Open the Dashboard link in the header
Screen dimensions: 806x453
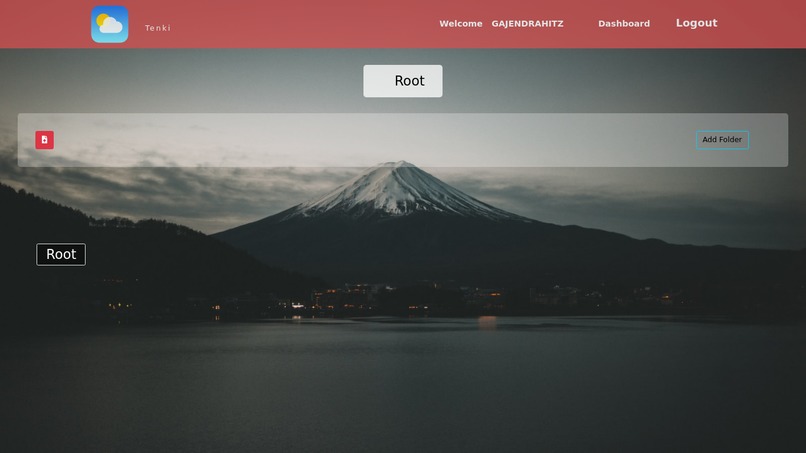click(x=624, y=24)
